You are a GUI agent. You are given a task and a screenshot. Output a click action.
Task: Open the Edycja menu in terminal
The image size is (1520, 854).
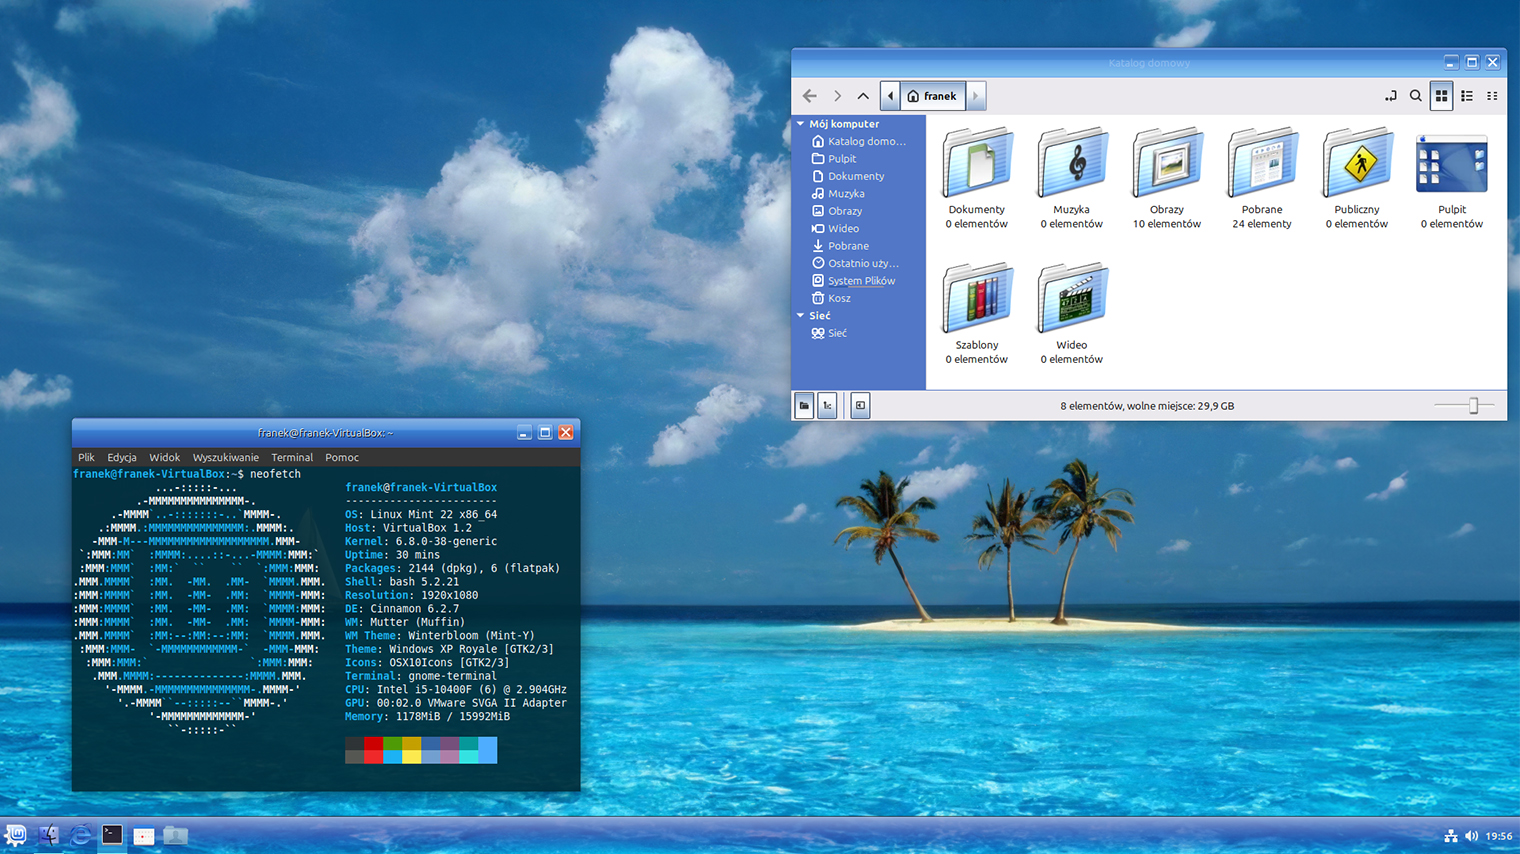[122, 457]
